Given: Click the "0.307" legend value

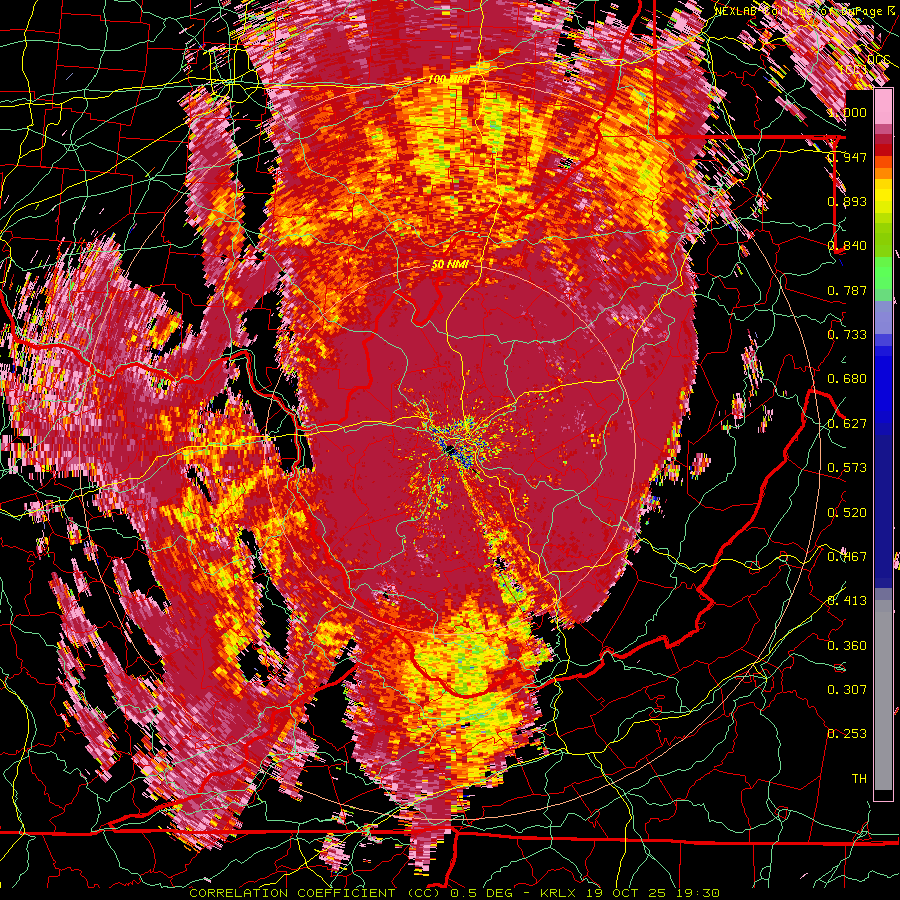Looking at the screenshot, I should pos(847,690).
